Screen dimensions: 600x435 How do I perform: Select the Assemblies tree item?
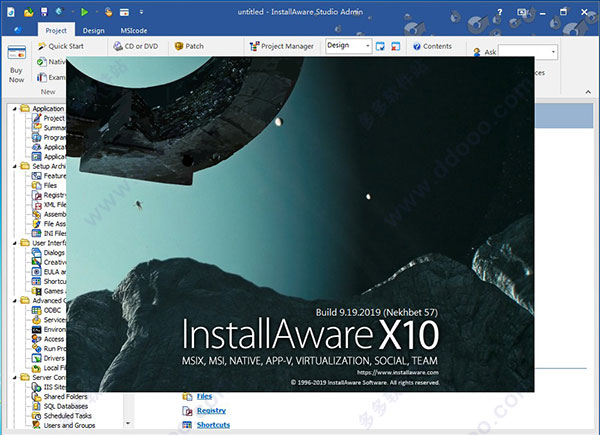(x=49, y=214)
